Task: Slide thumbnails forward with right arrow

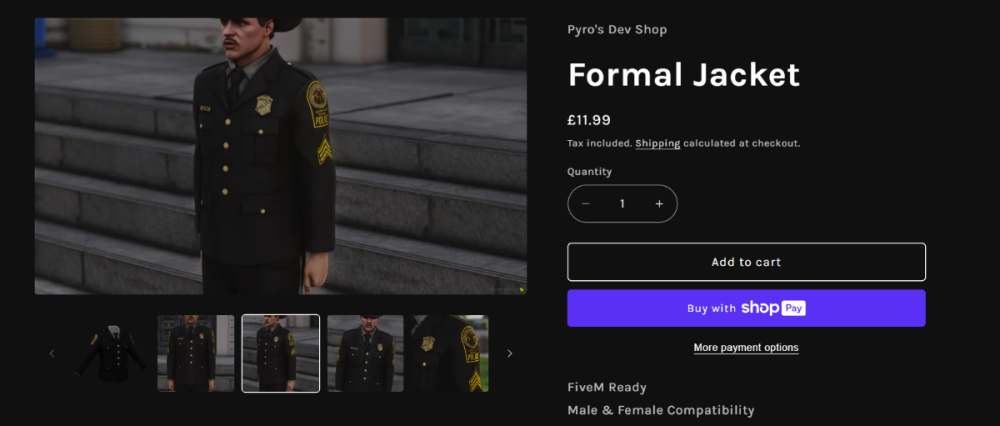Action: pyautogui.click(x=509, y=353)
